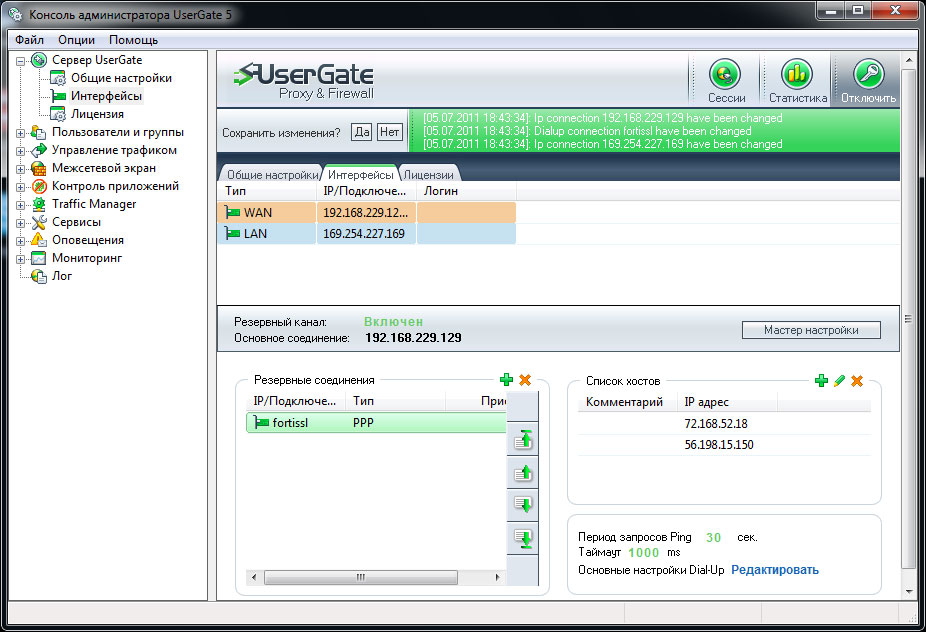Add a reserve connection with green plus
926x632 pixels.
tap(506, 380)
